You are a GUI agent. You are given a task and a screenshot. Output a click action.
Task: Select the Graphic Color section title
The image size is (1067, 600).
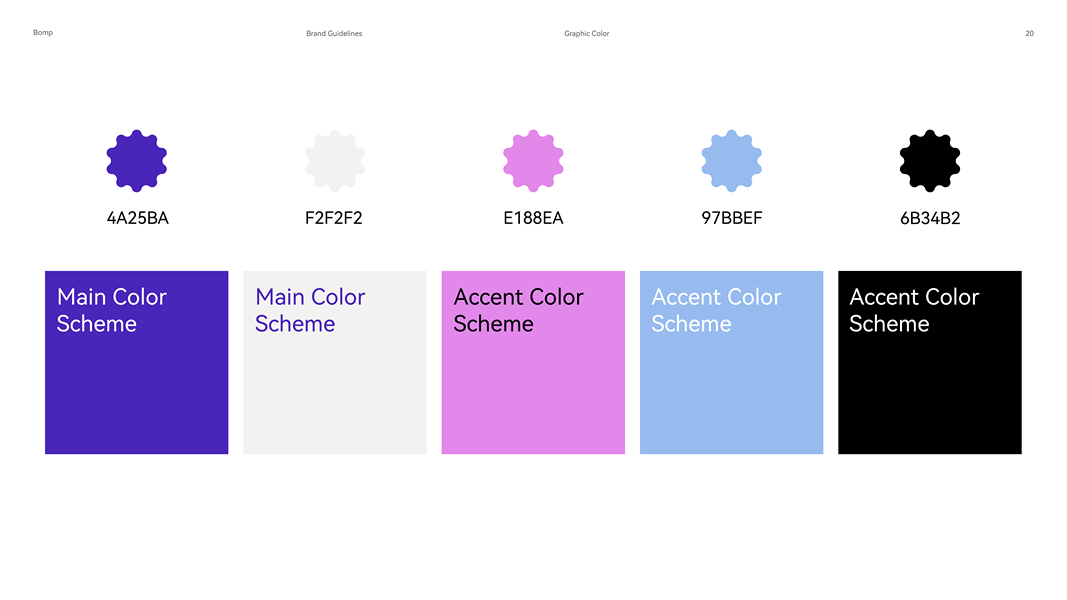(586, 34)
